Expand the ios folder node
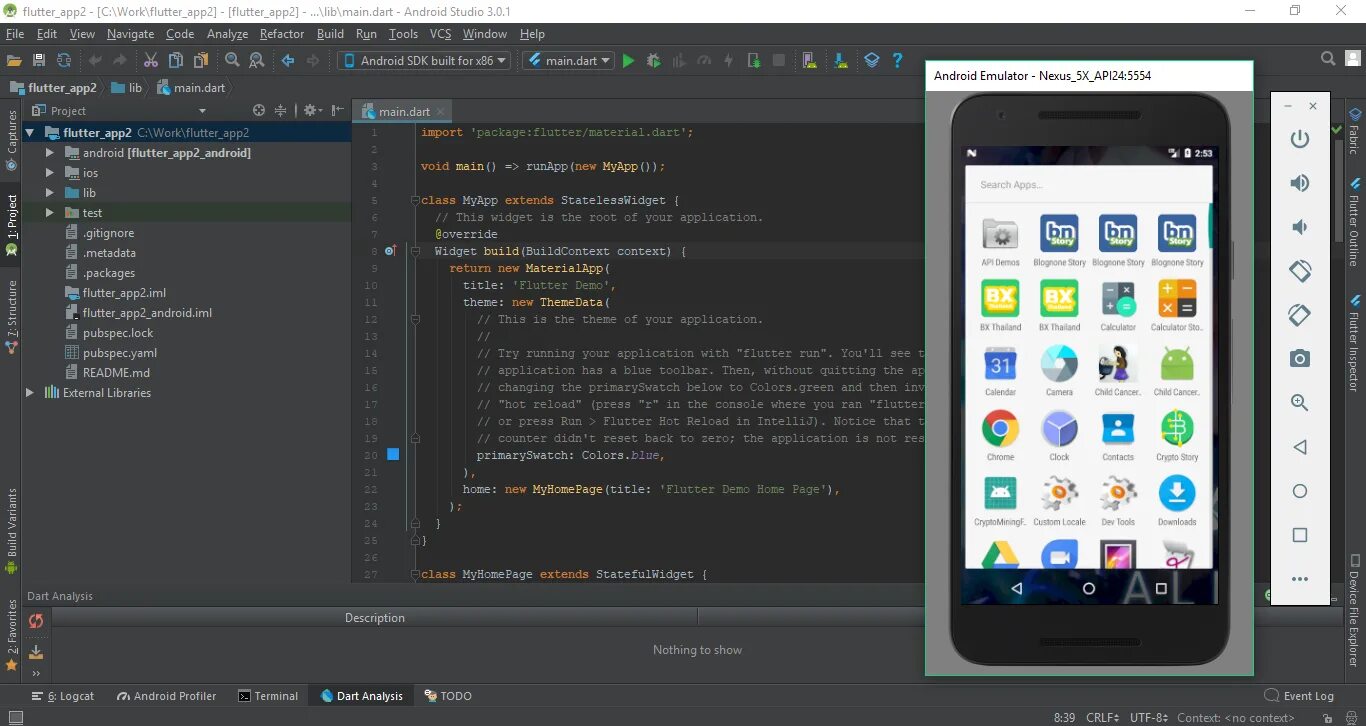The width and height of the screenshot is (1366, 726). (x=49, y=173)
